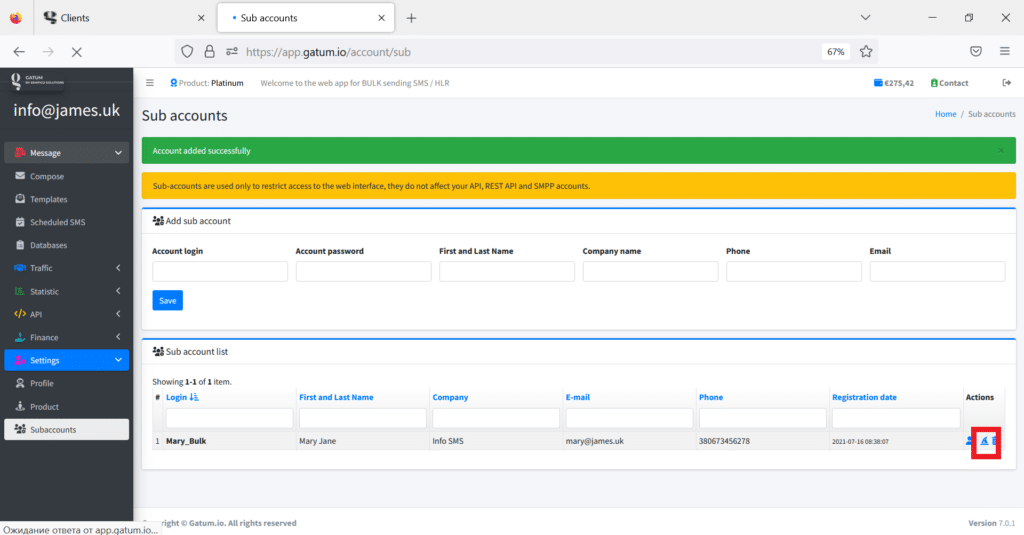
Task: Click the Mary_Bulk login cell
Action: pos(185,441)
